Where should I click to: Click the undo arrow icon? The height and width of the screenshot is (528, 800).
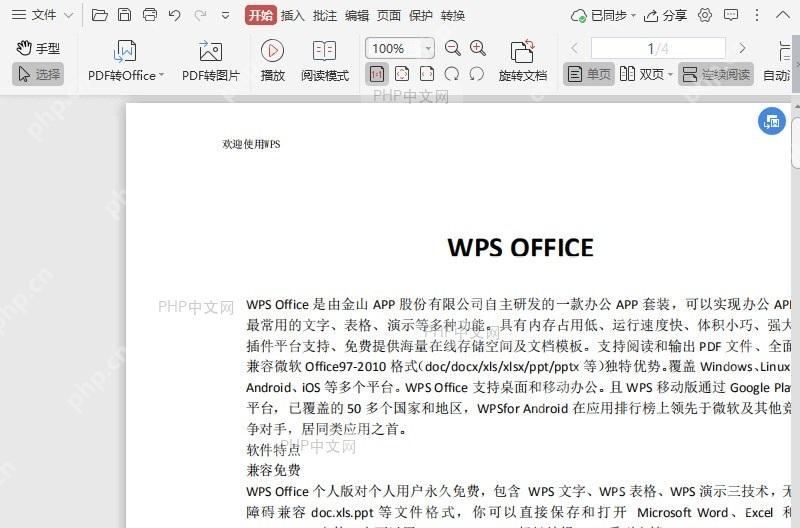point(174,15)
